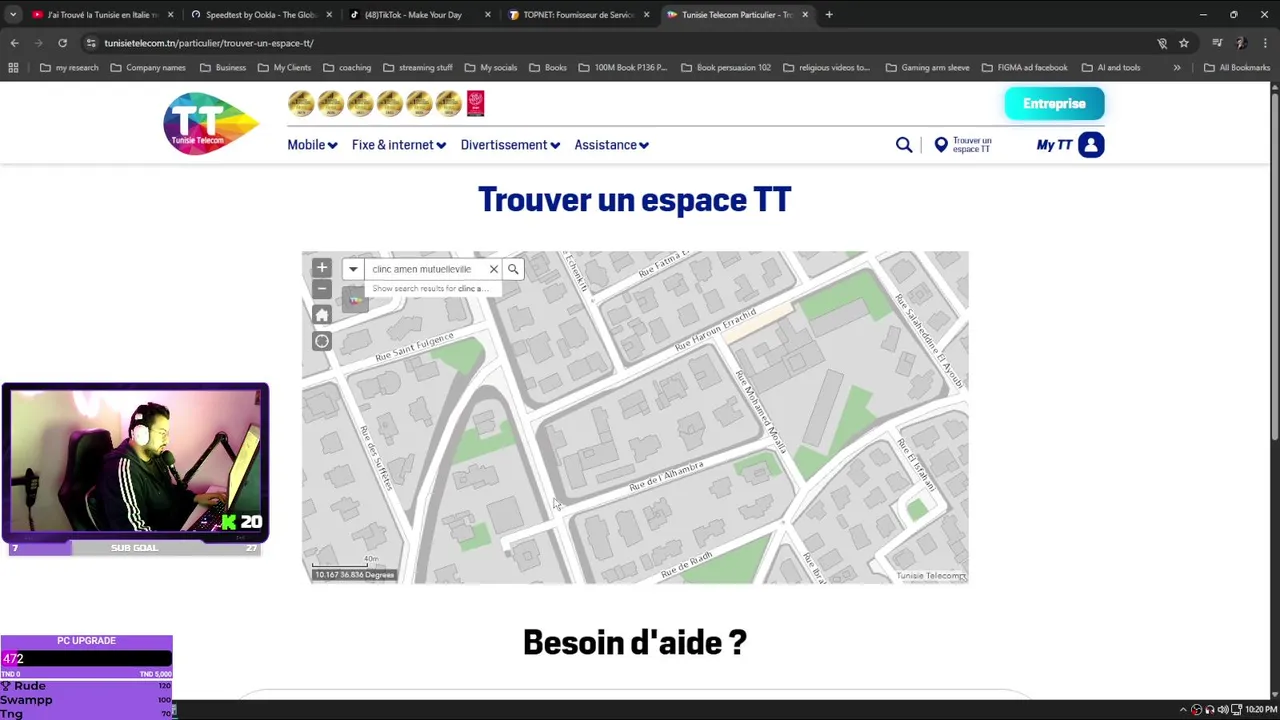Zoom in on the map with plus button
1280x720 pixels.
click(322, 268)
